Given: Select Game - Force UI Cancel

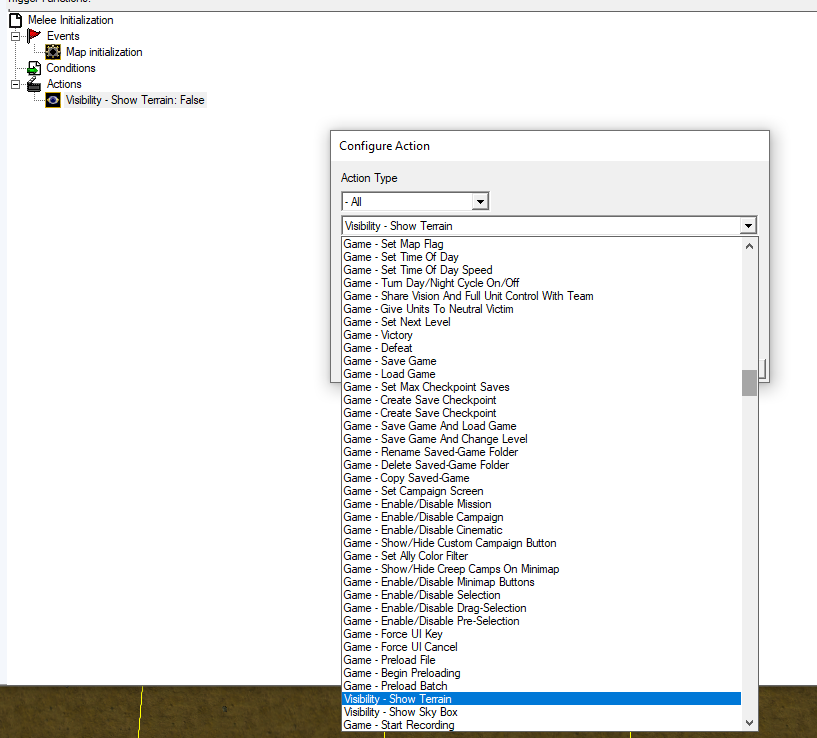Looking at the screenshot, I should point(541,648).
